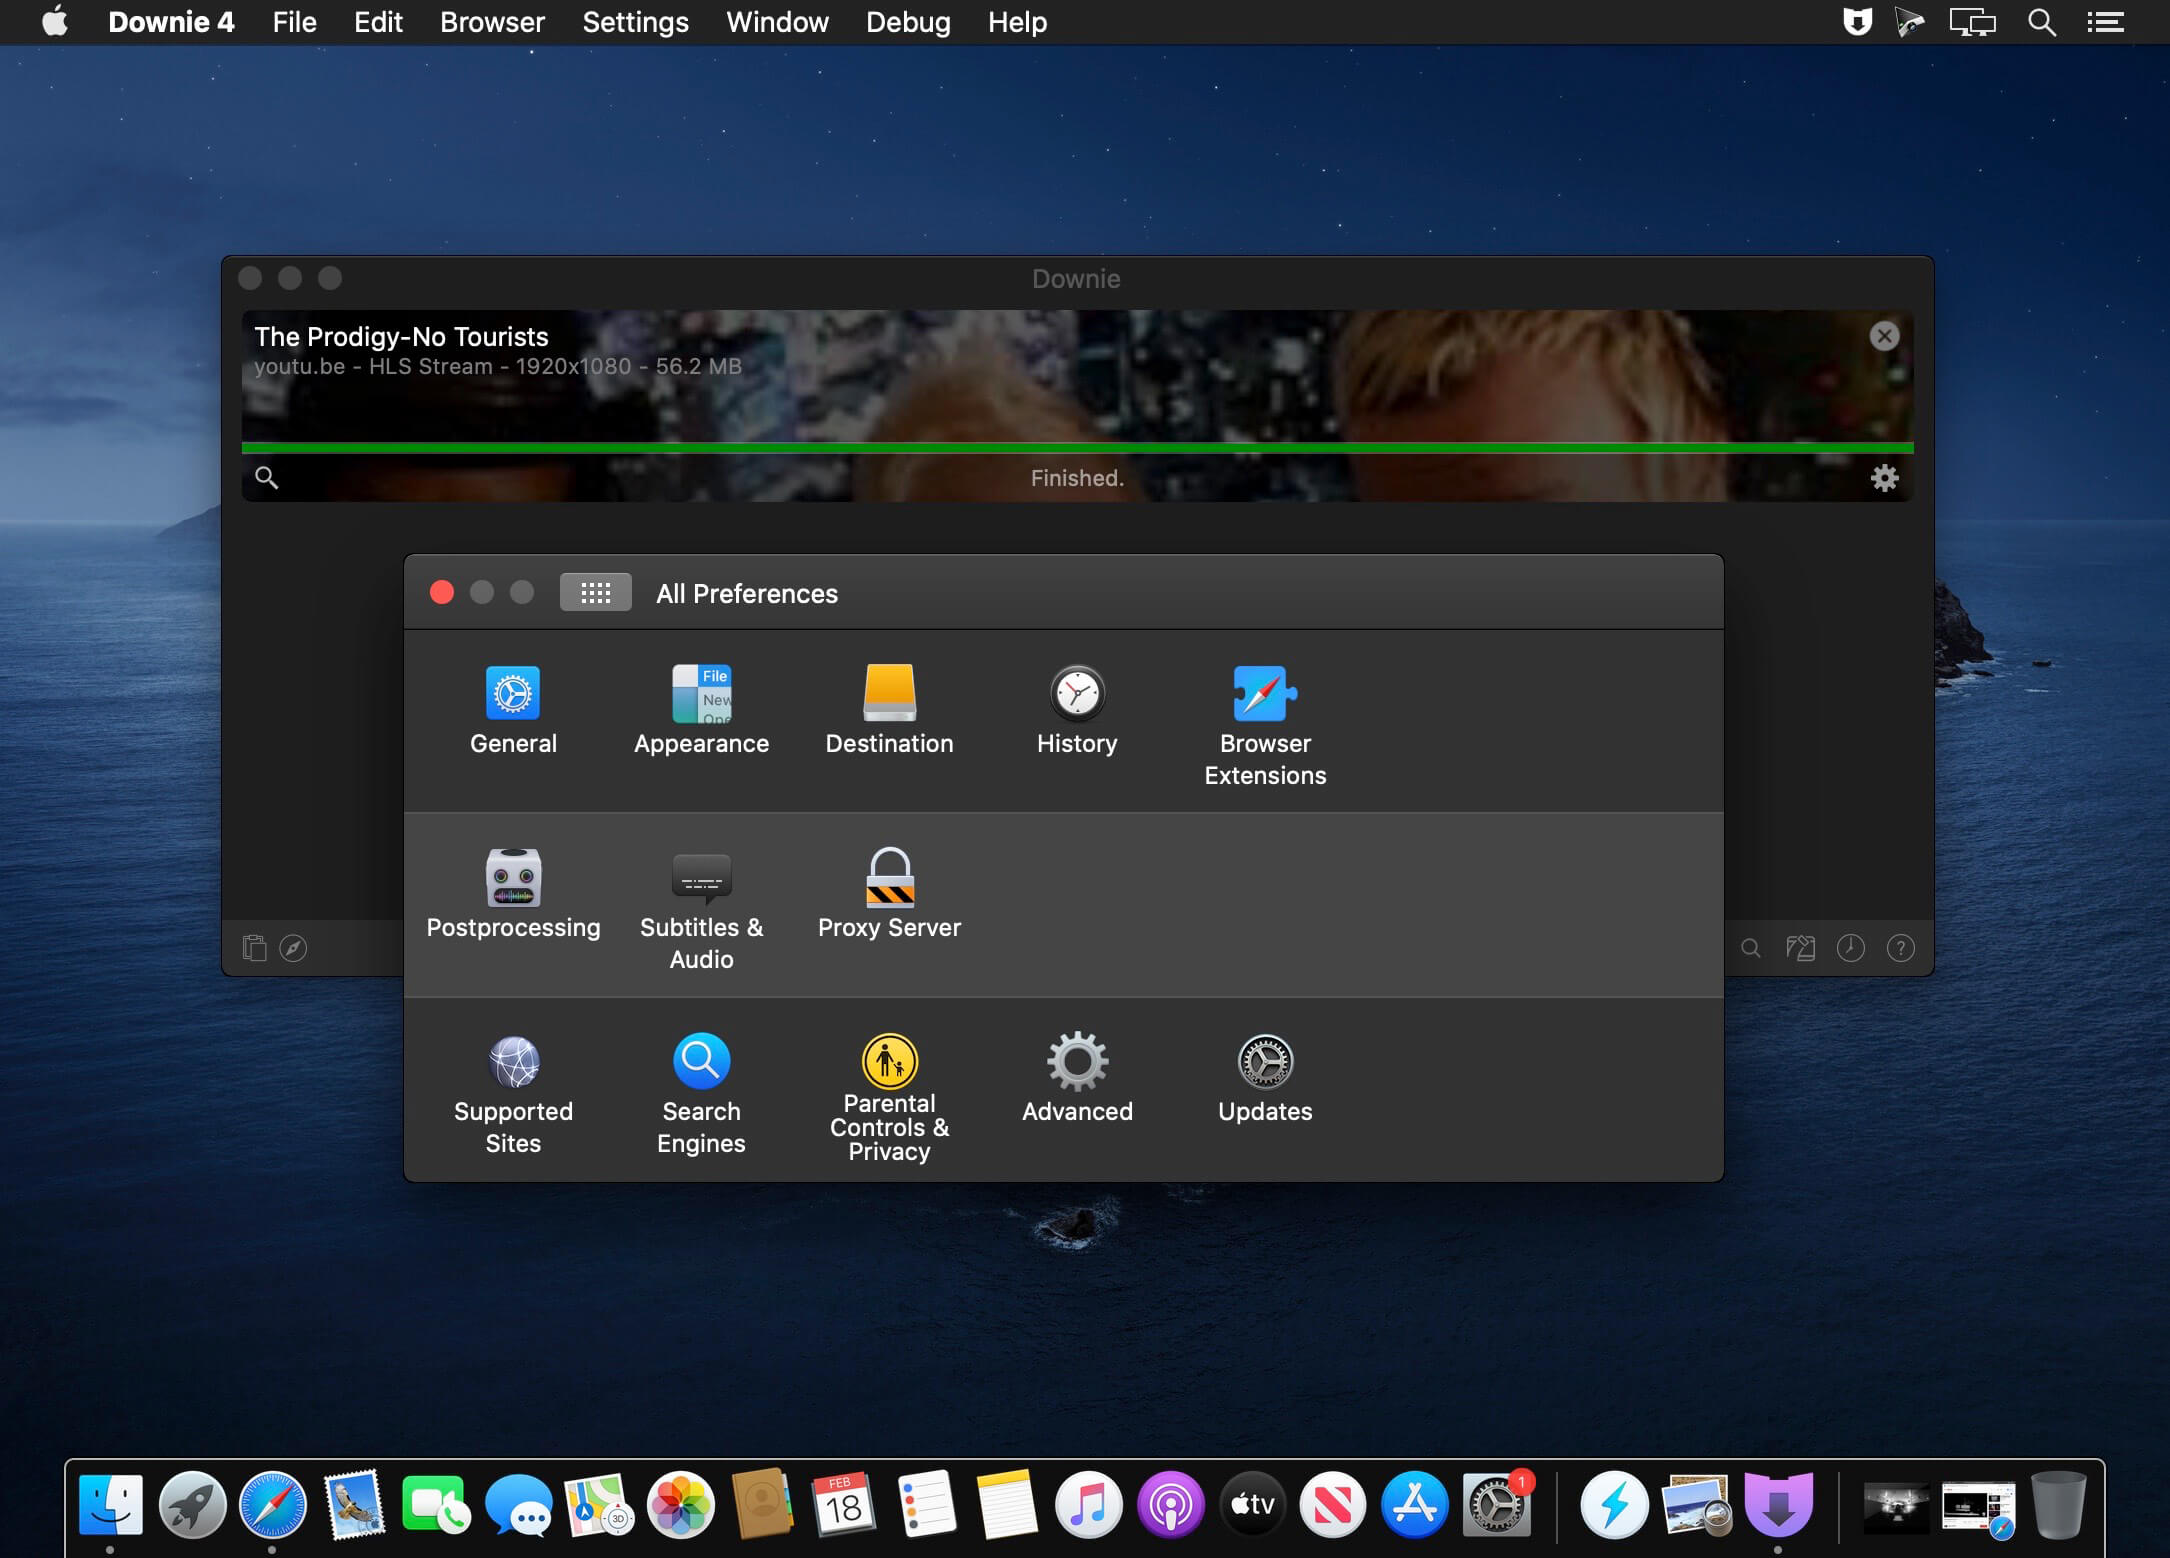
Task: Click the Settings gear icon in download row
Action: 1884,477
